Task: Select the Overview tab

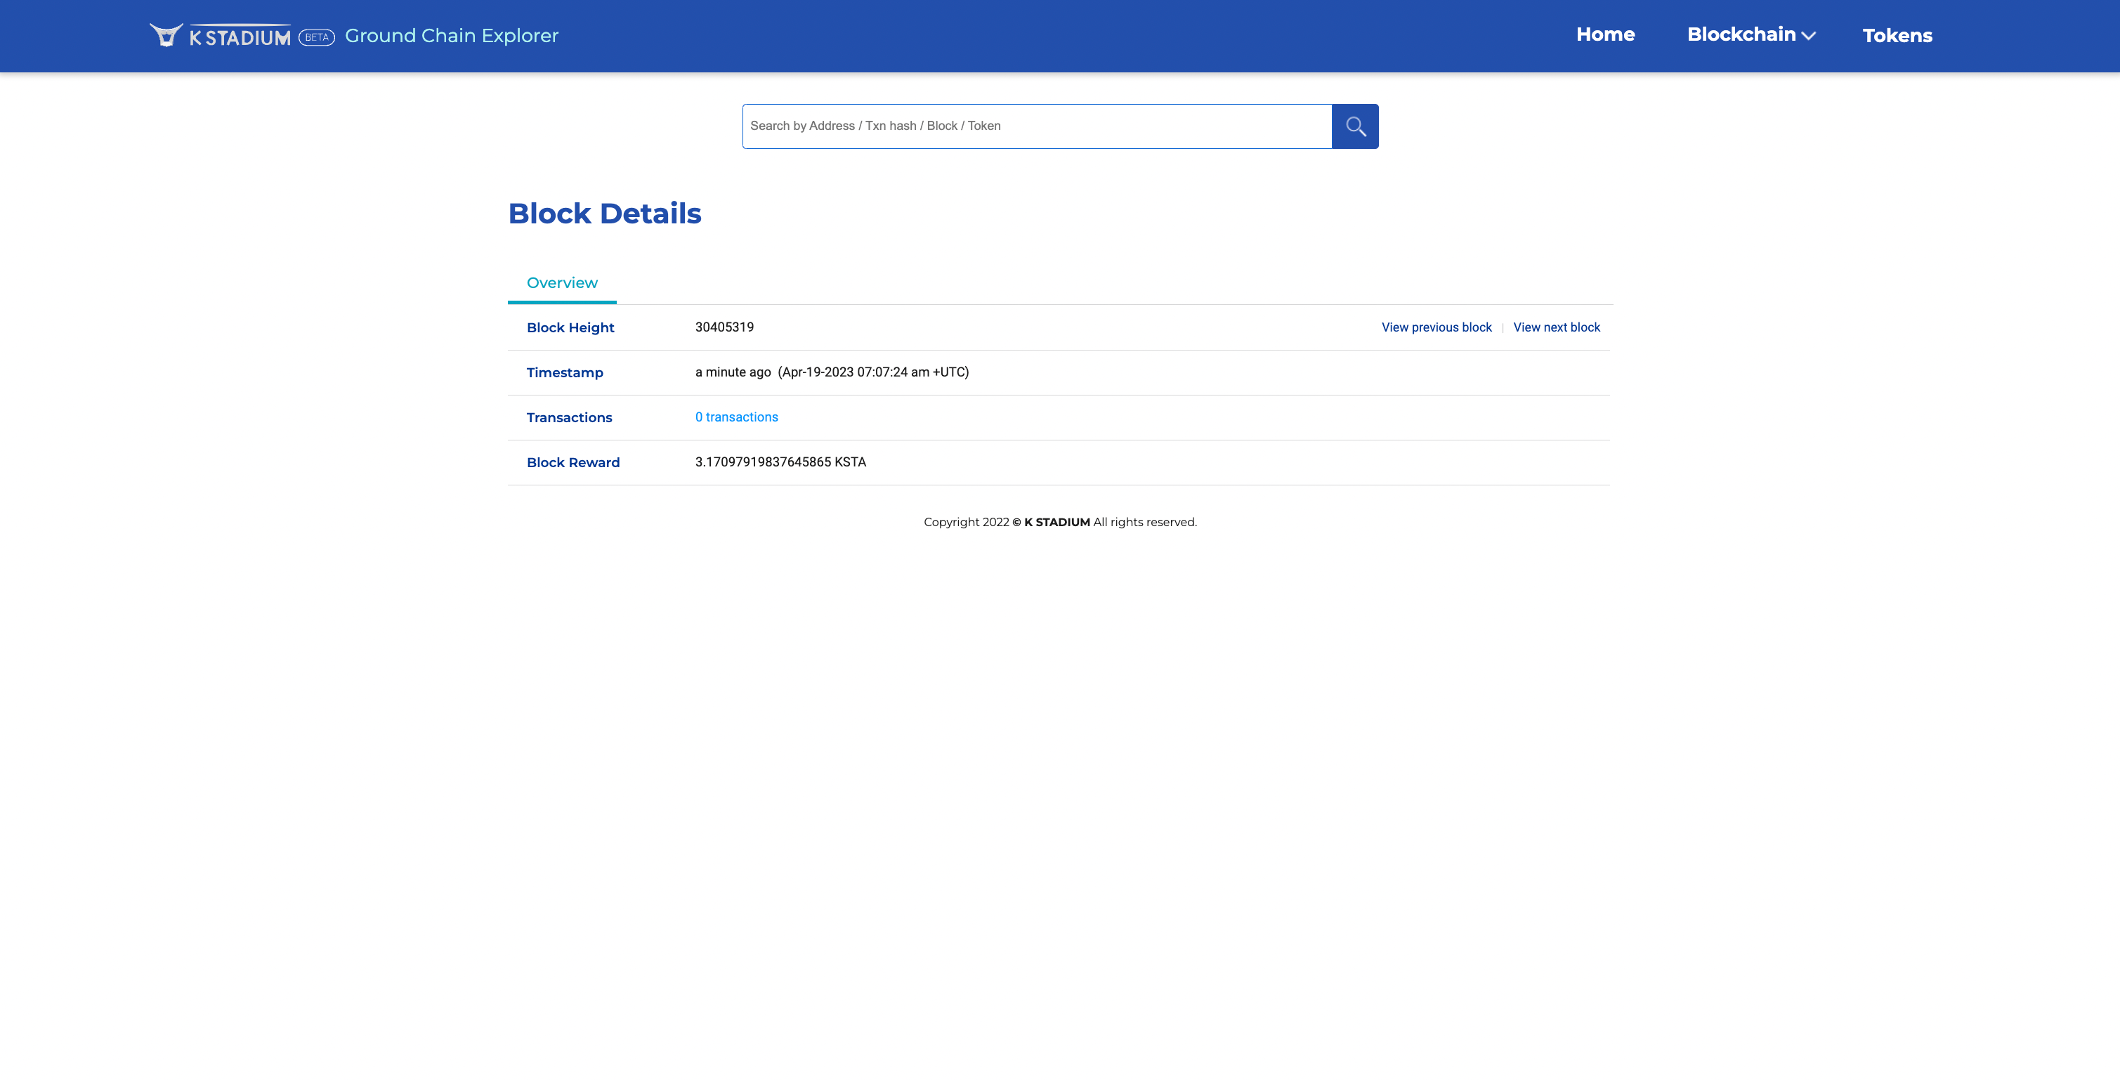Action: click(x=562, y=283)
